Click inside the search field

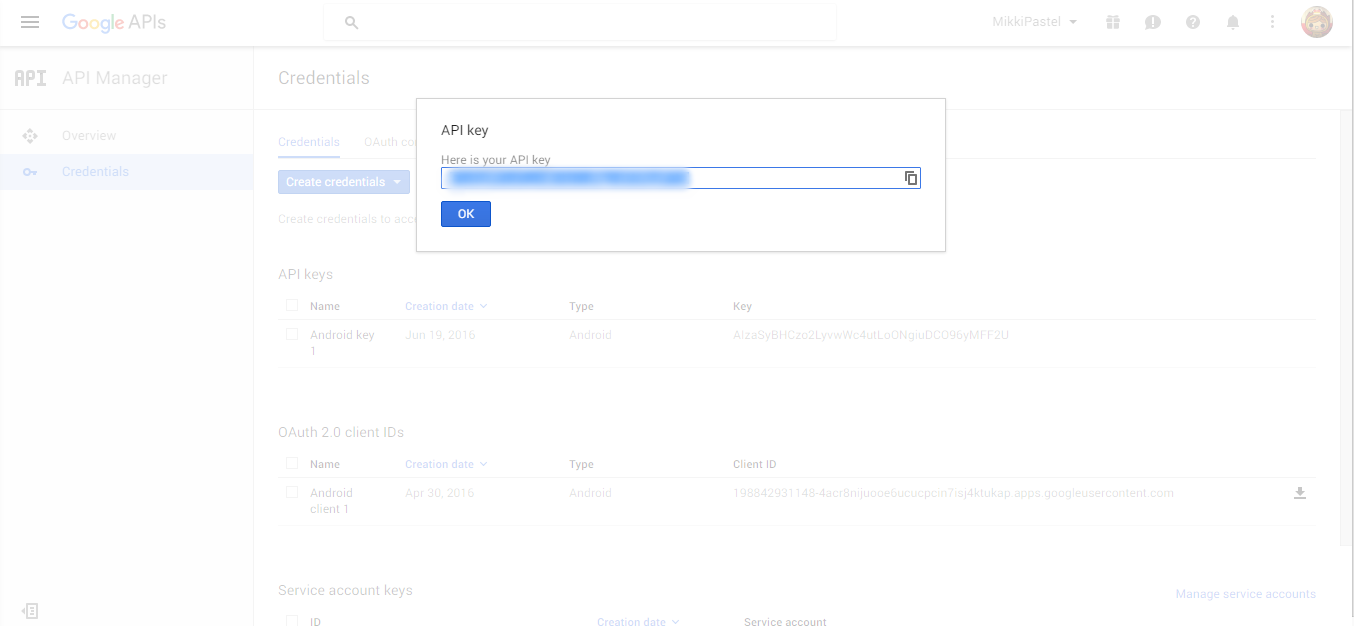pyautogui.click(x=580, y=21)
